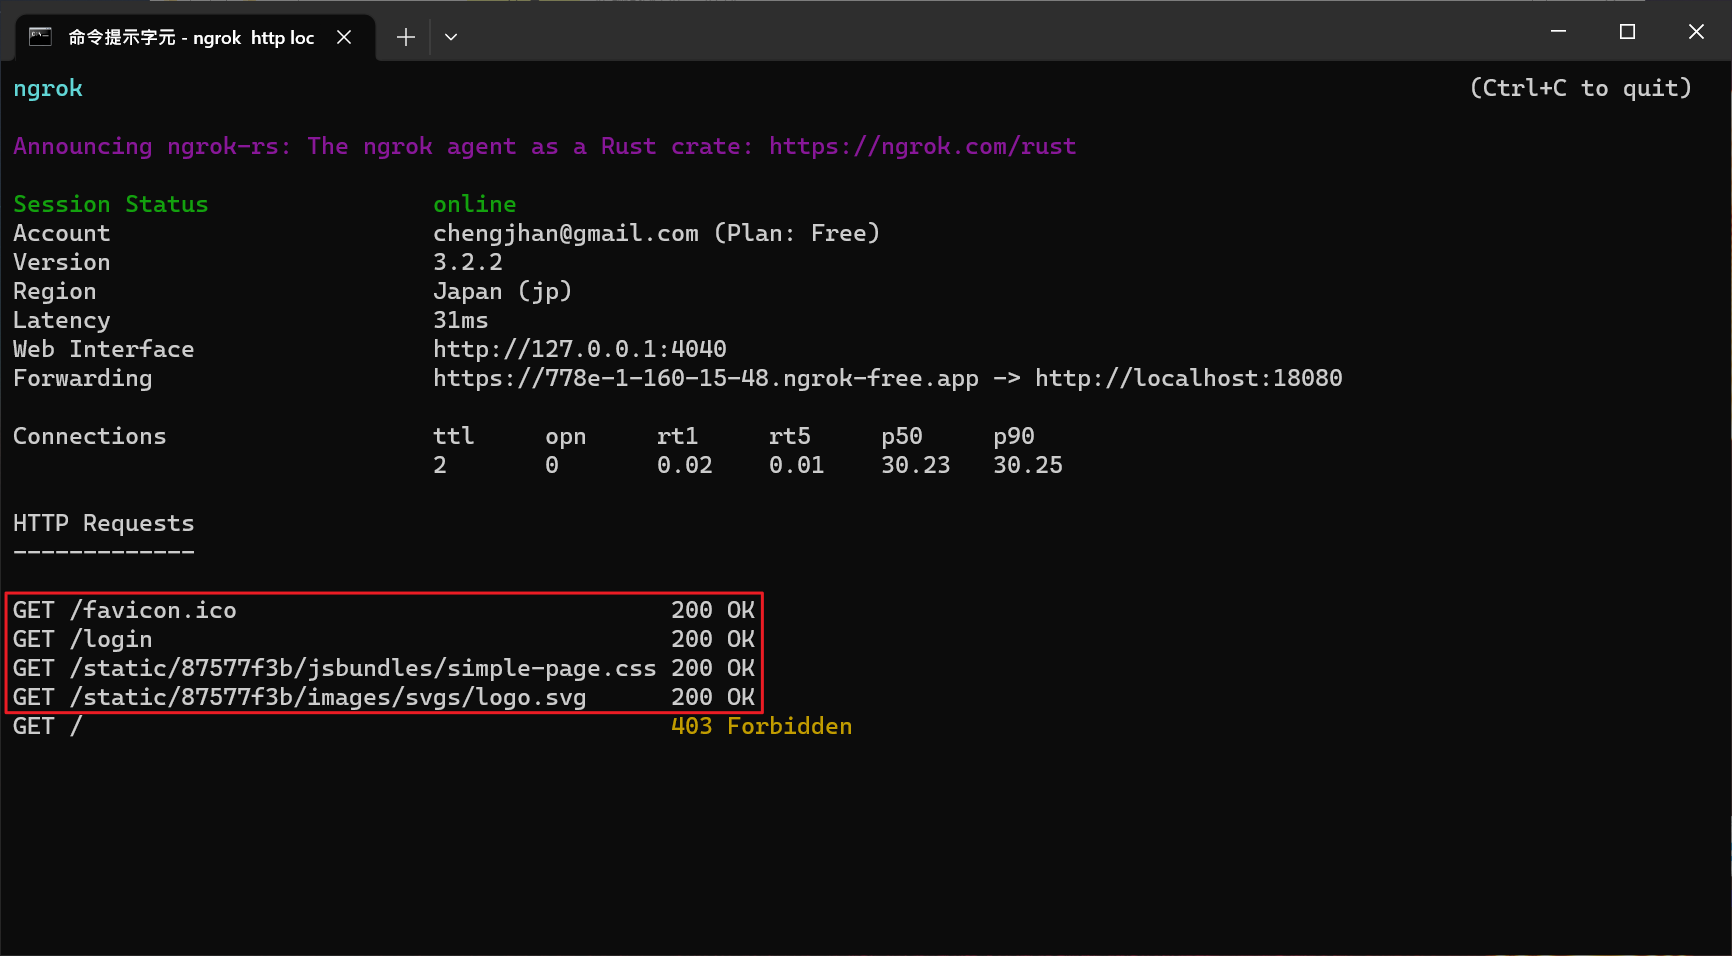Click the https://778e-1-160-15-48.ngrok-free.app forwarding URL

pos(704,378)
